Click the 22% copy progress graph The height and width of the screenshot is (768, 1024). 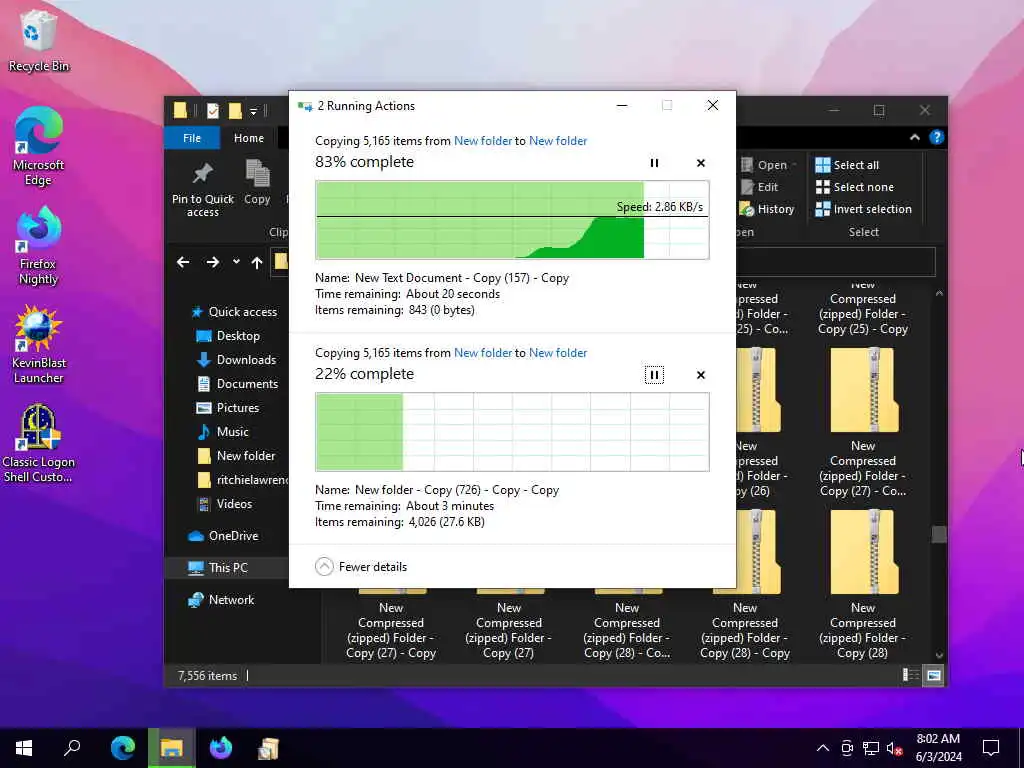tap(512, 432)
